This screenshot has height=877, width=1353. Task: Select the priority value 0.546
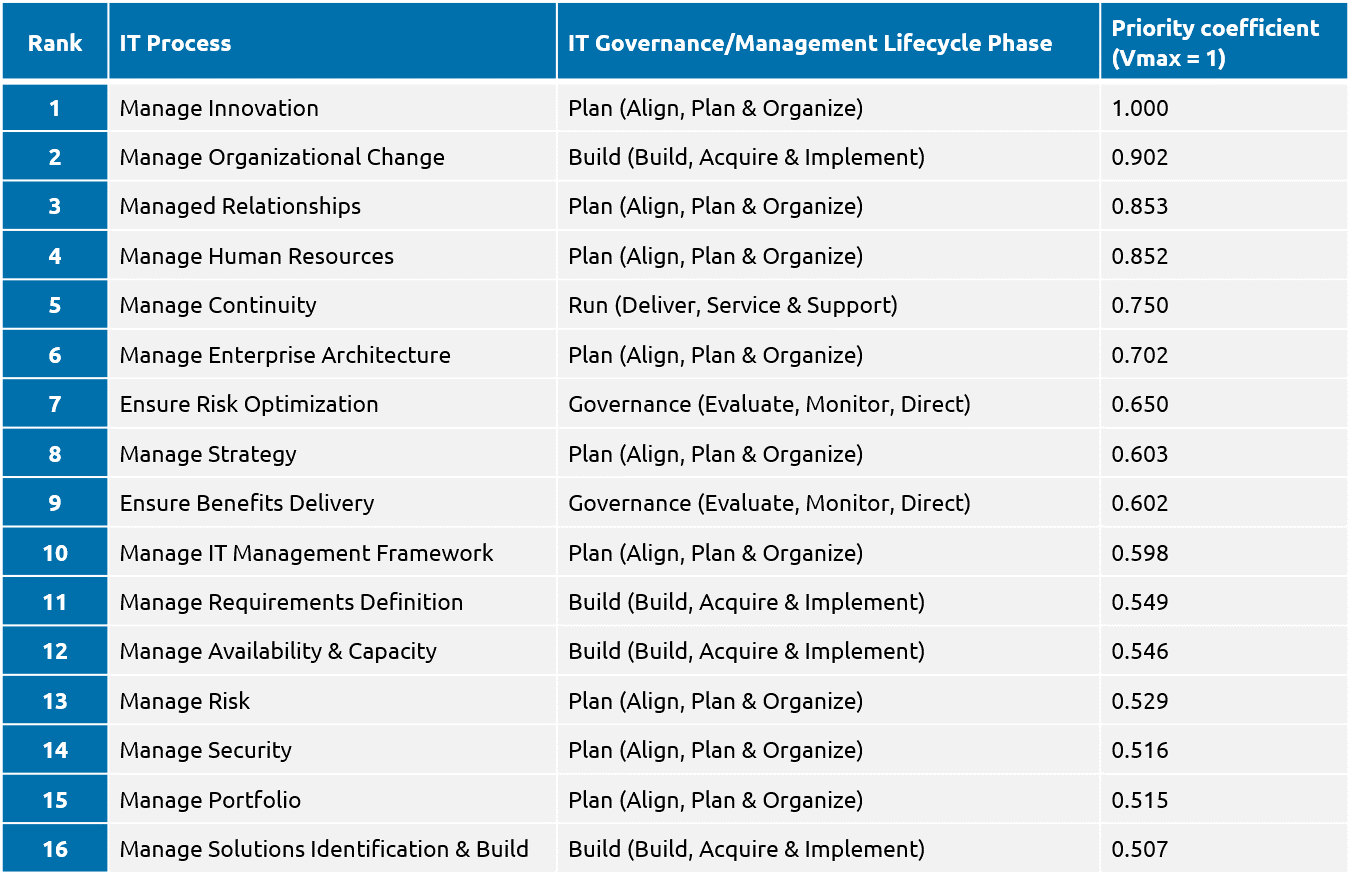pyautogui.click(x=1140, y=651)
